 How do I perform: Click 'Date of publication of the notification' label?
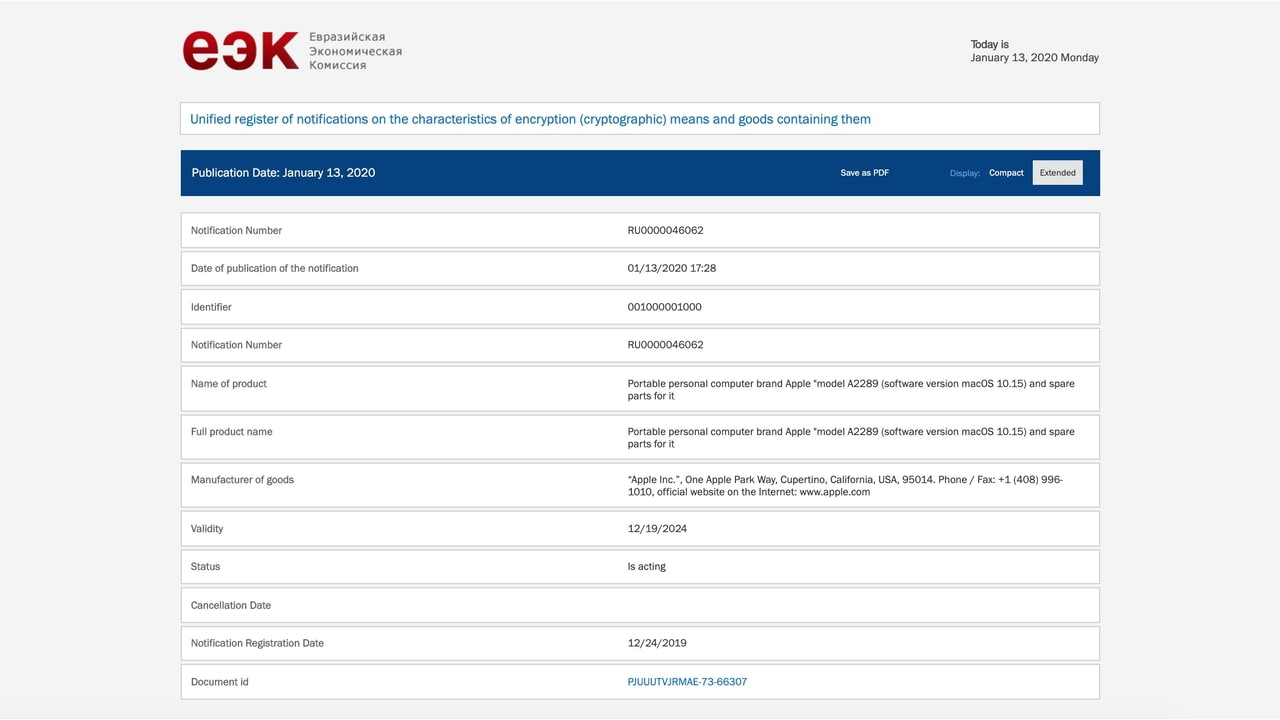click(275, 269)
